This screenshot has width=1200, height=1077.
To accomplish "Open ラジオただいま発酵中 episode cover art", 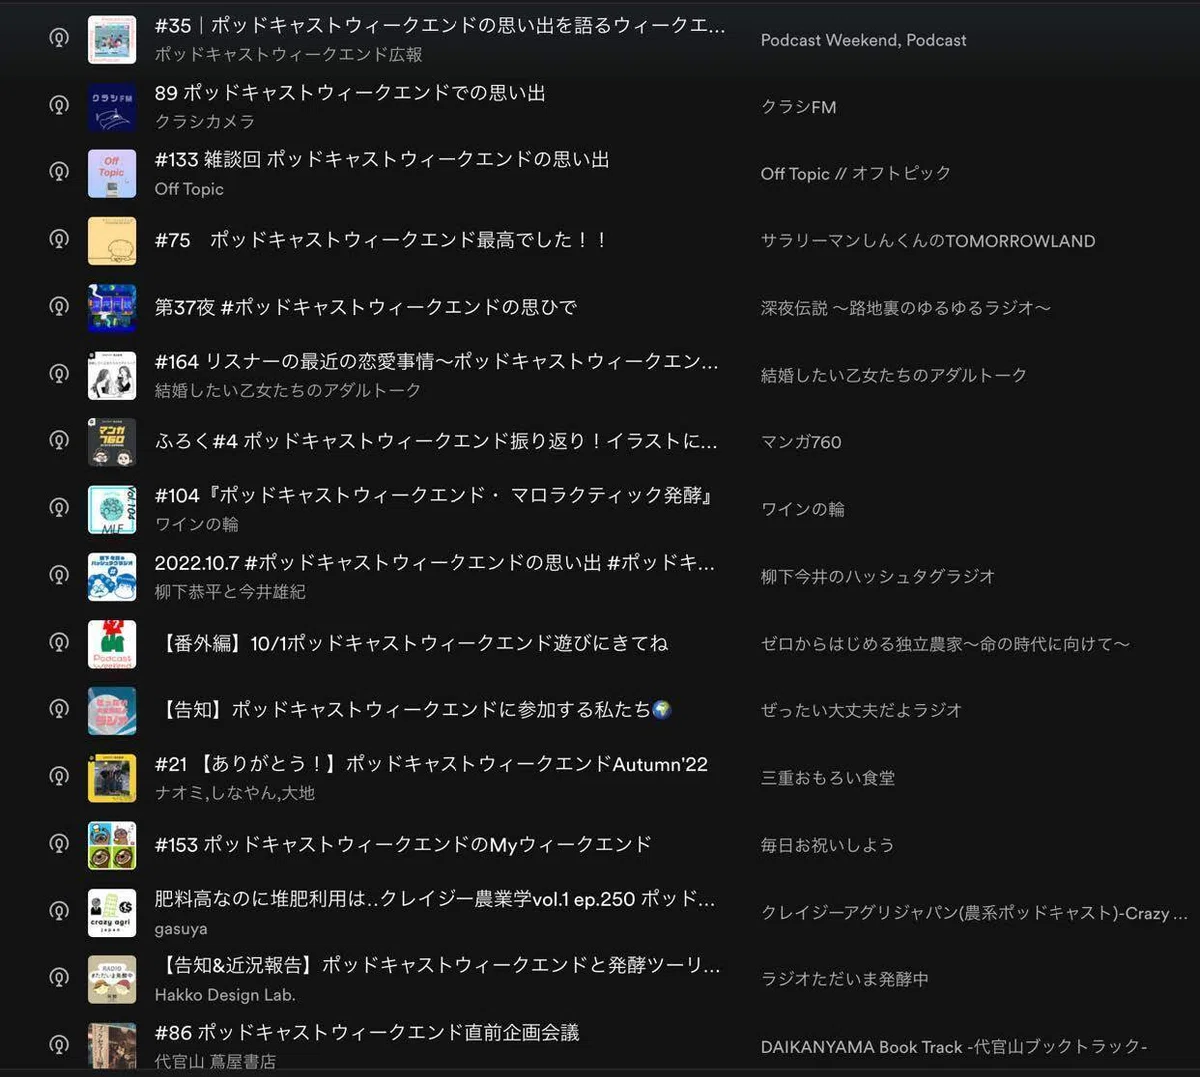I will point(112,978).
